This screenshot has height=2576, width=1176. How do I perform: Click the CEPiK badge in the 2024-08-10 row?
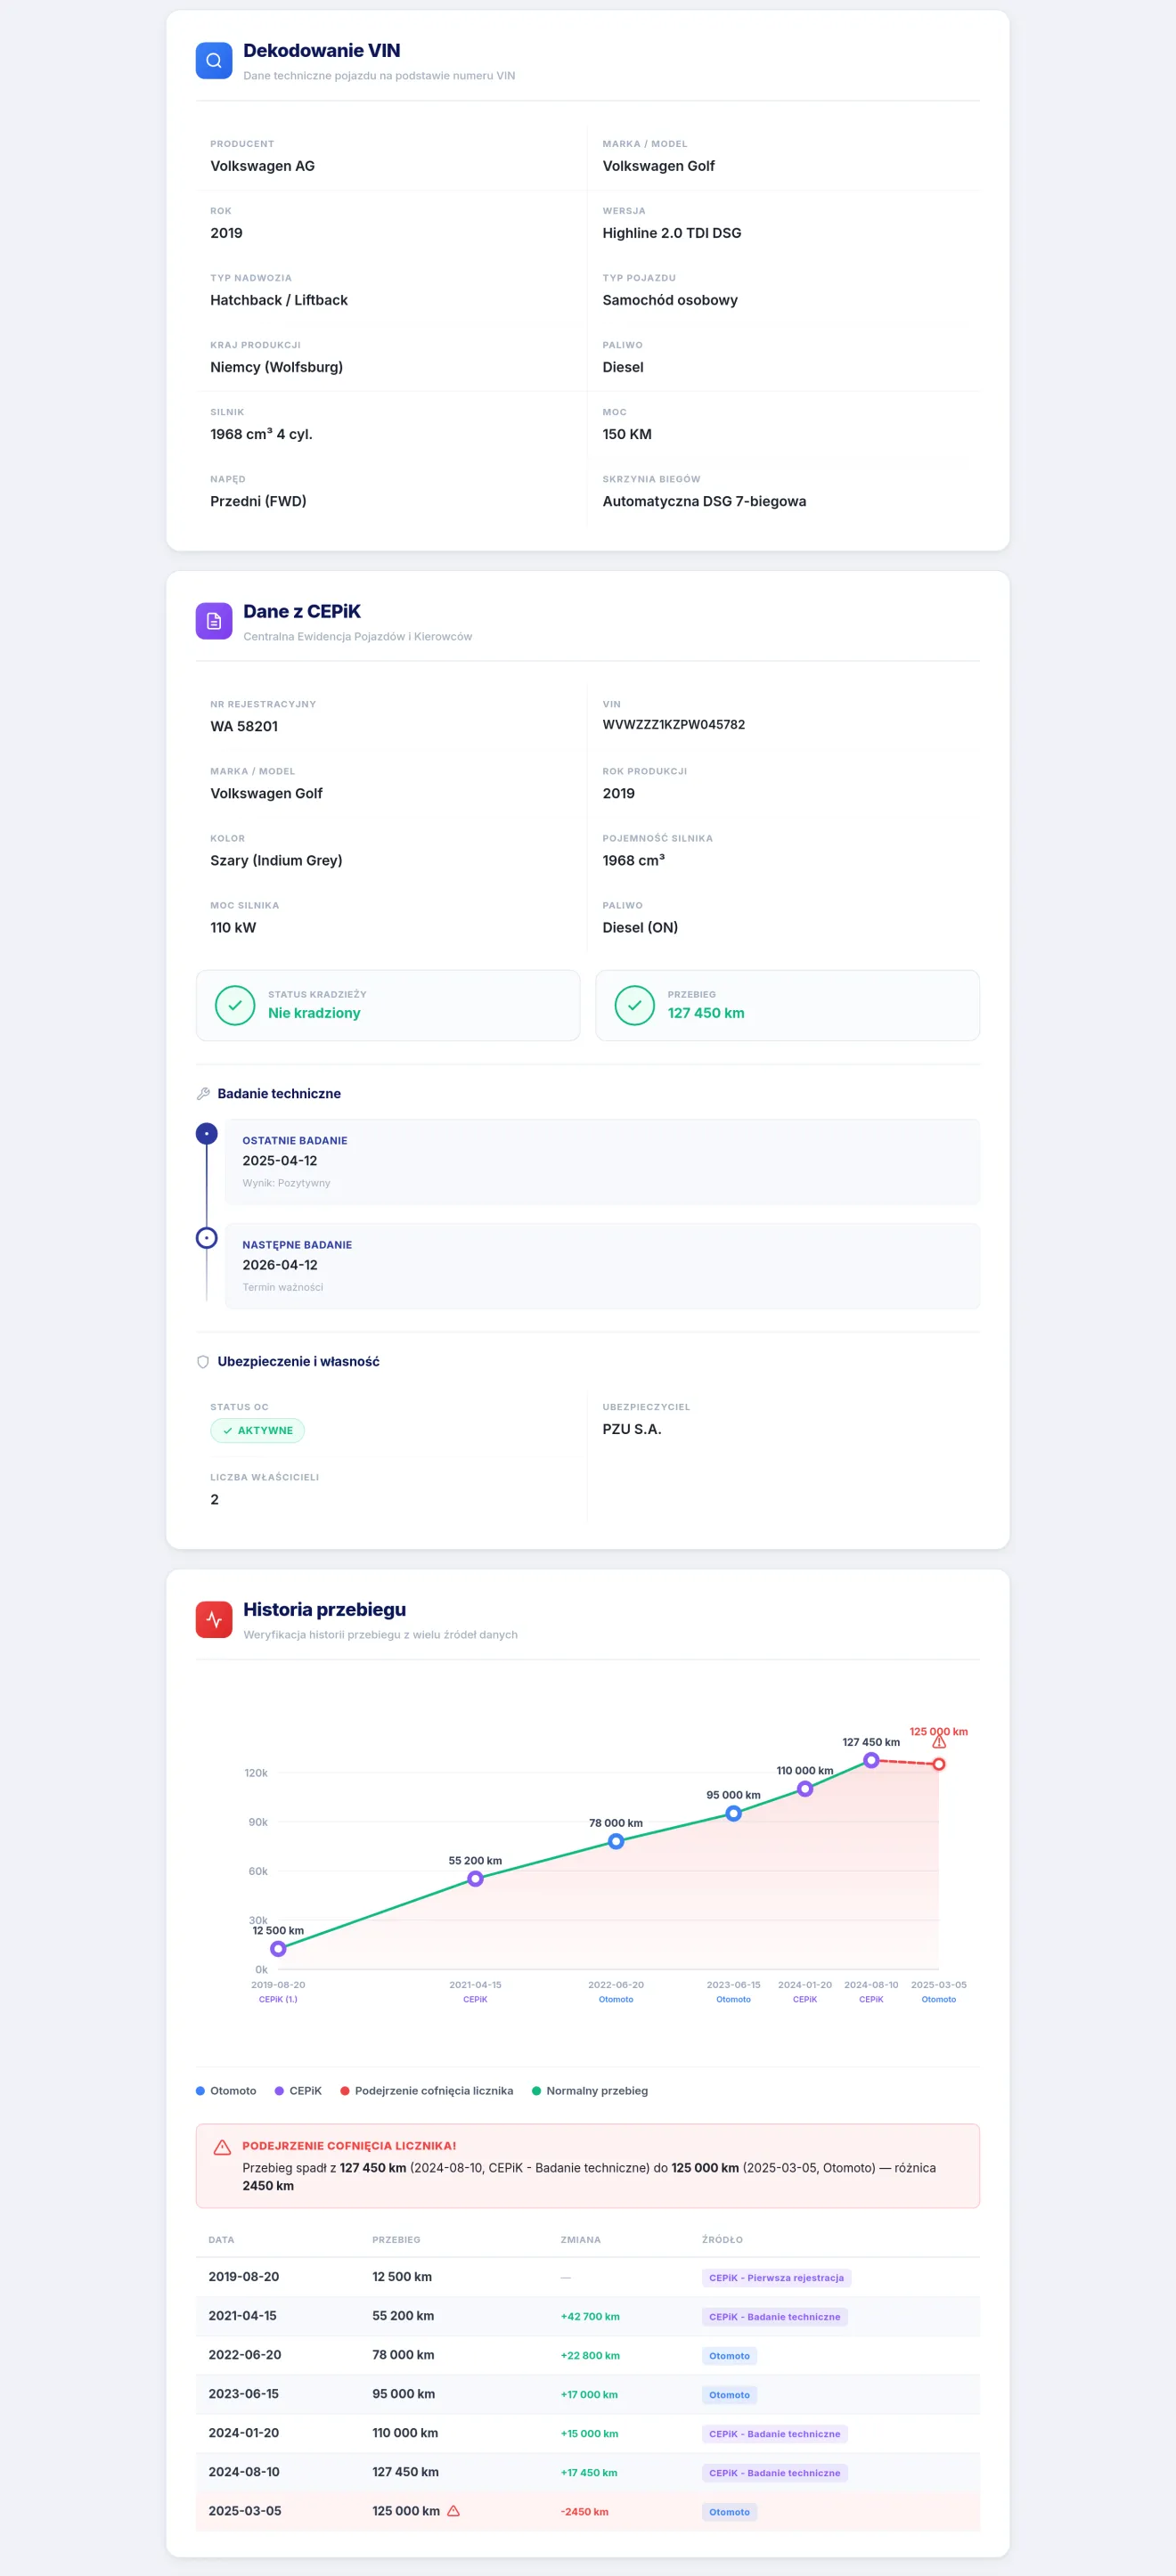(x=775, y=2472)
